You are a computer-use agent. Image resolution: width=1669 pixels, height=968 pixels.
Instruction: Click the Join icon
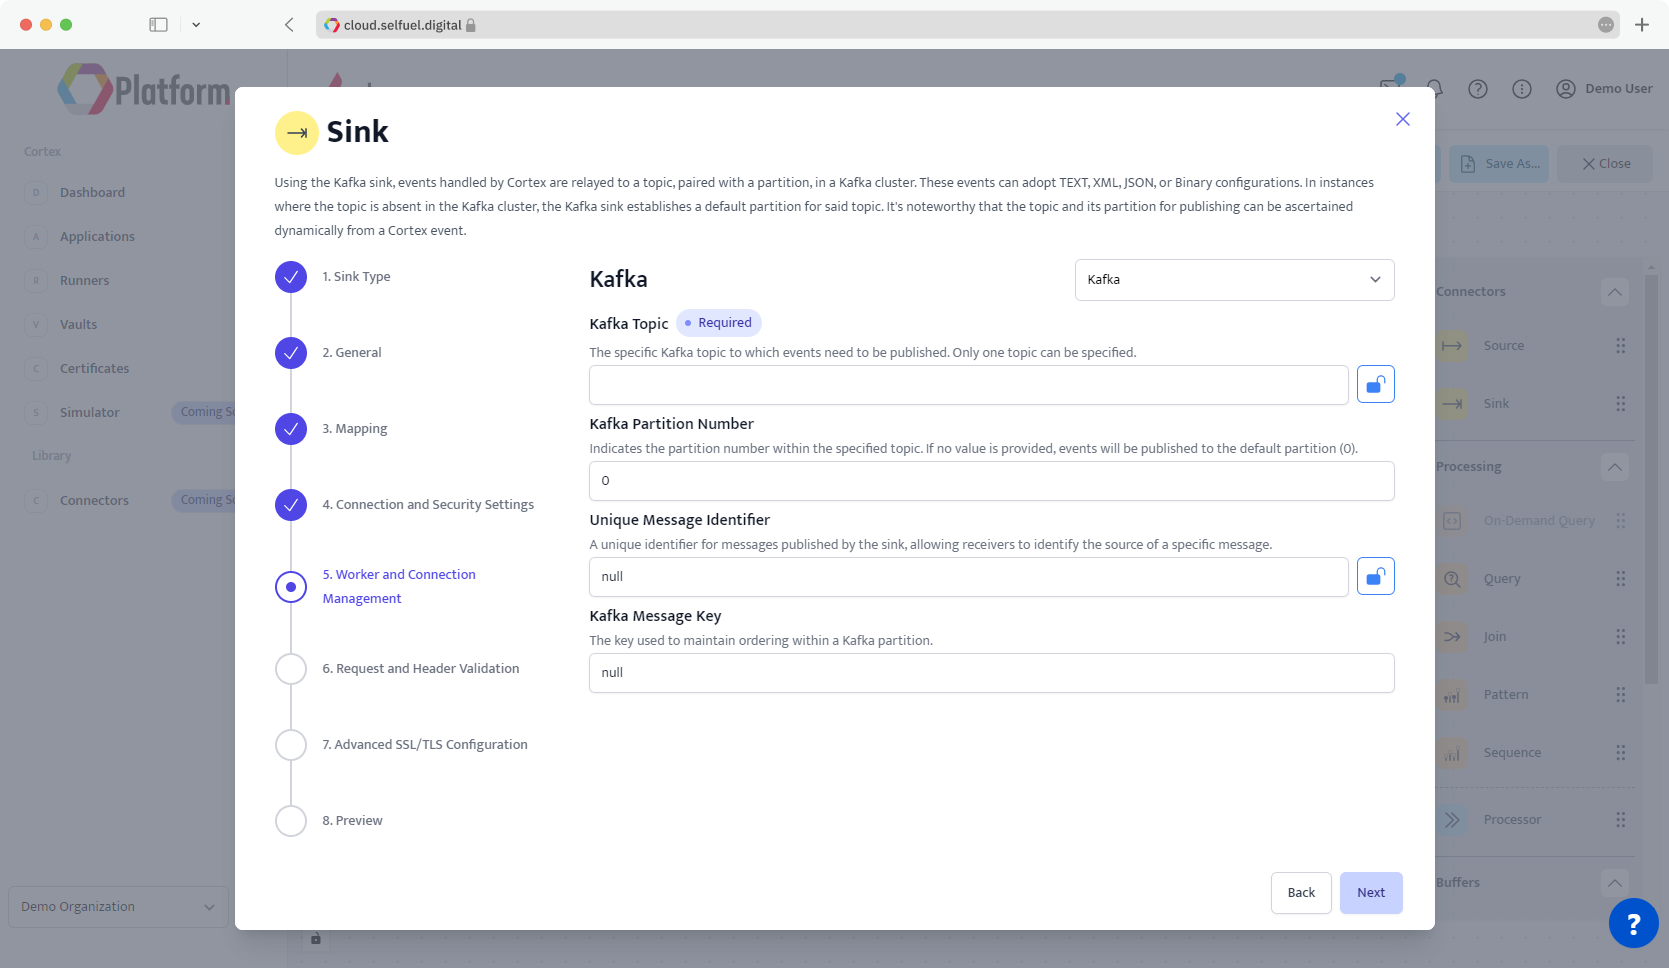1452,637
